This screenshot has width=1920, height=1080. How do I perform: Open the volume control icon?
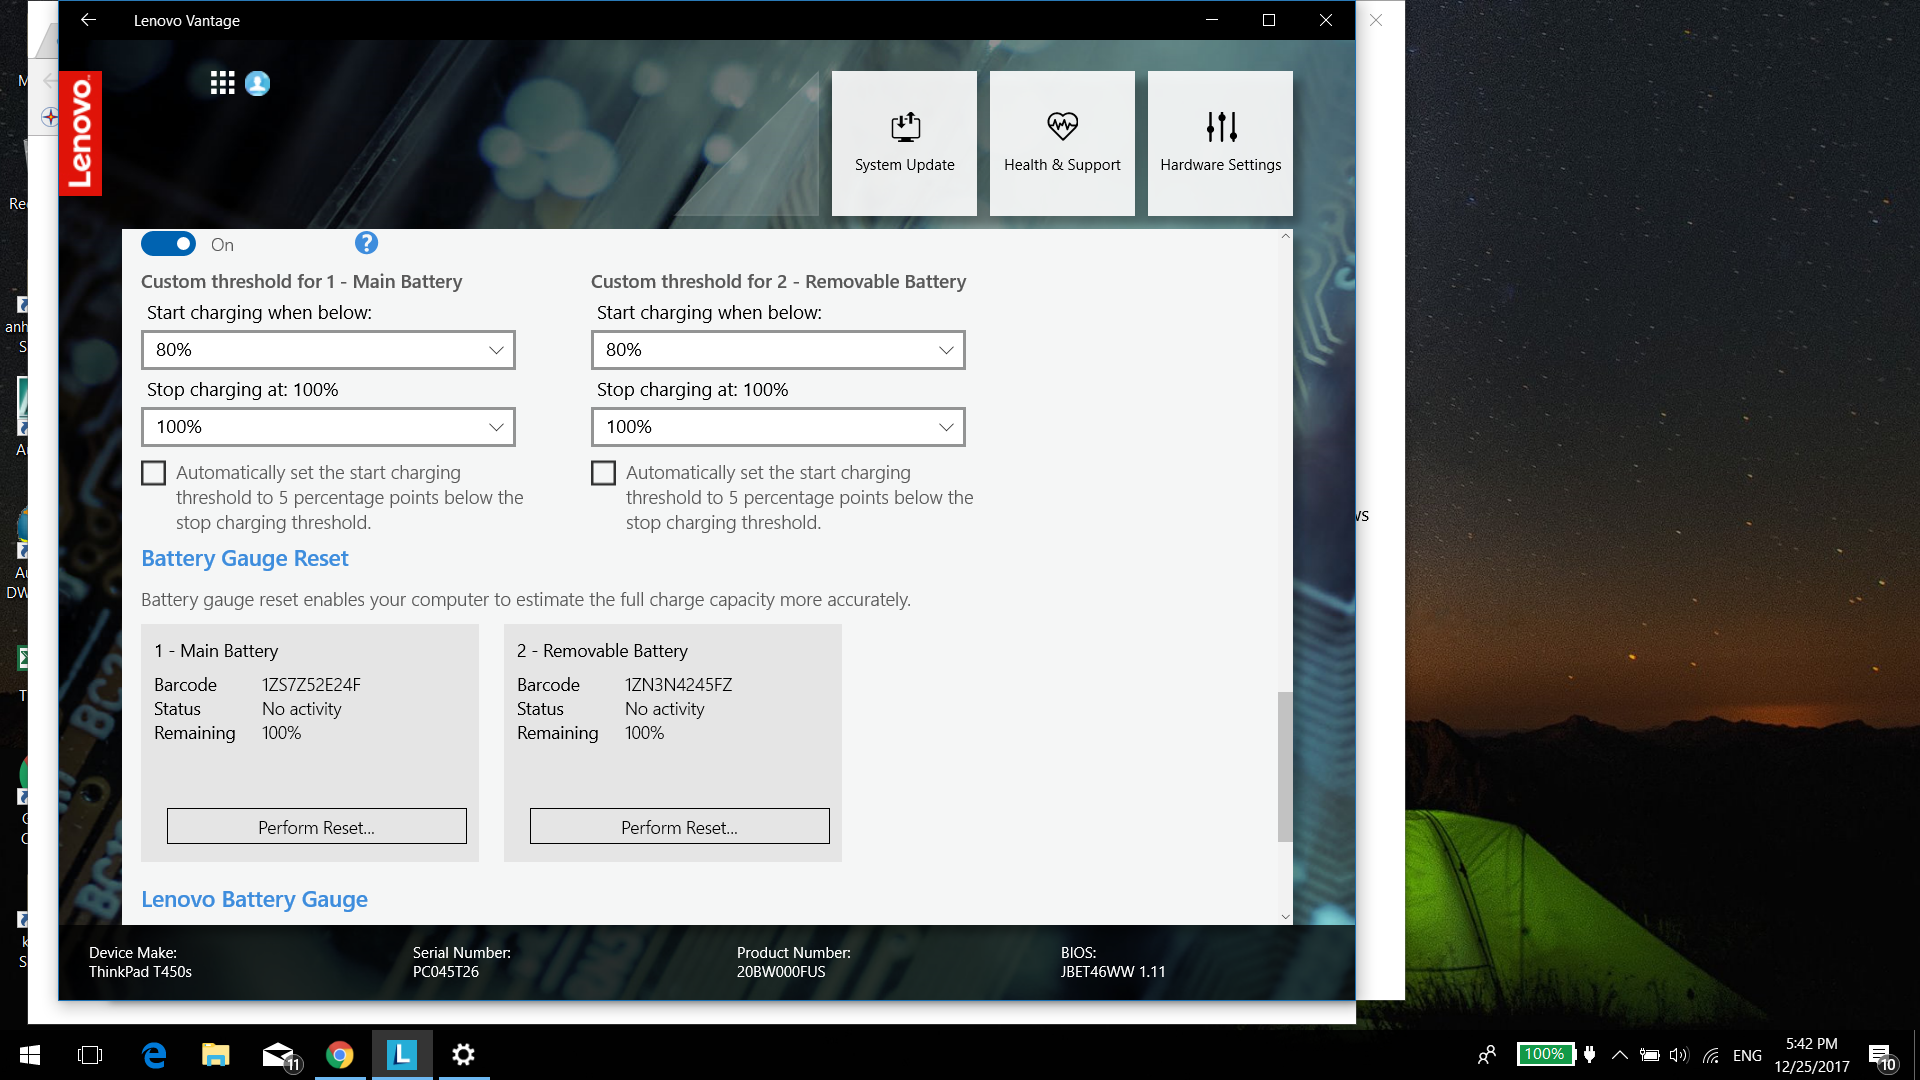pyautogui.click(x=1679, y=1055)
